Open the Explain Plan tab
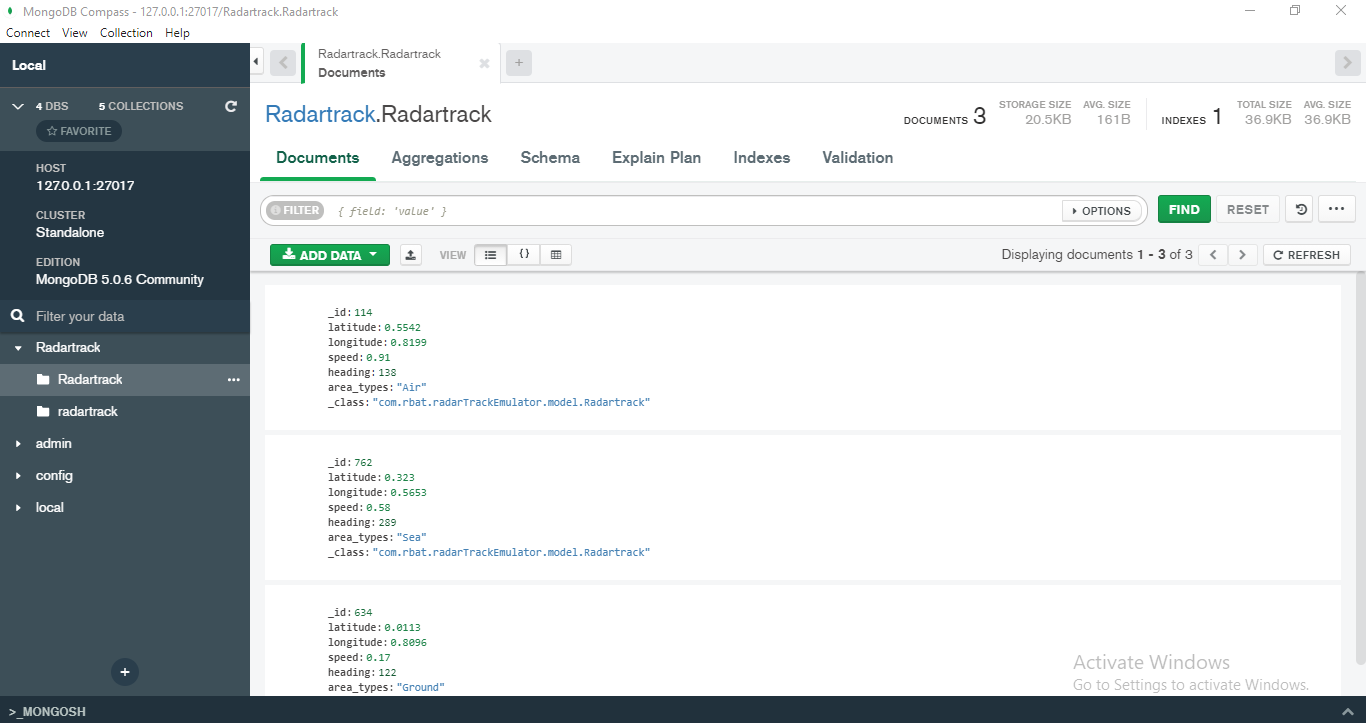The height and width of the screenshot is (723, 1366). click(656, 158)
